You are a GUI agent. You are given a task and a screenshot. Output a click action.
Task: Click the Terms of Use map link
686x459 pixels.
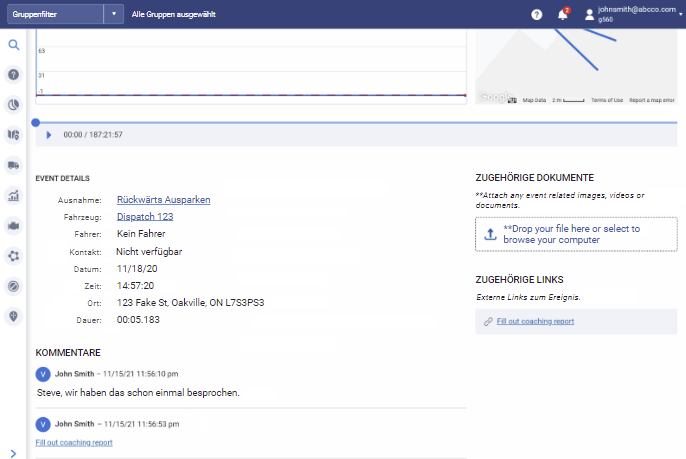click(606, 100)
